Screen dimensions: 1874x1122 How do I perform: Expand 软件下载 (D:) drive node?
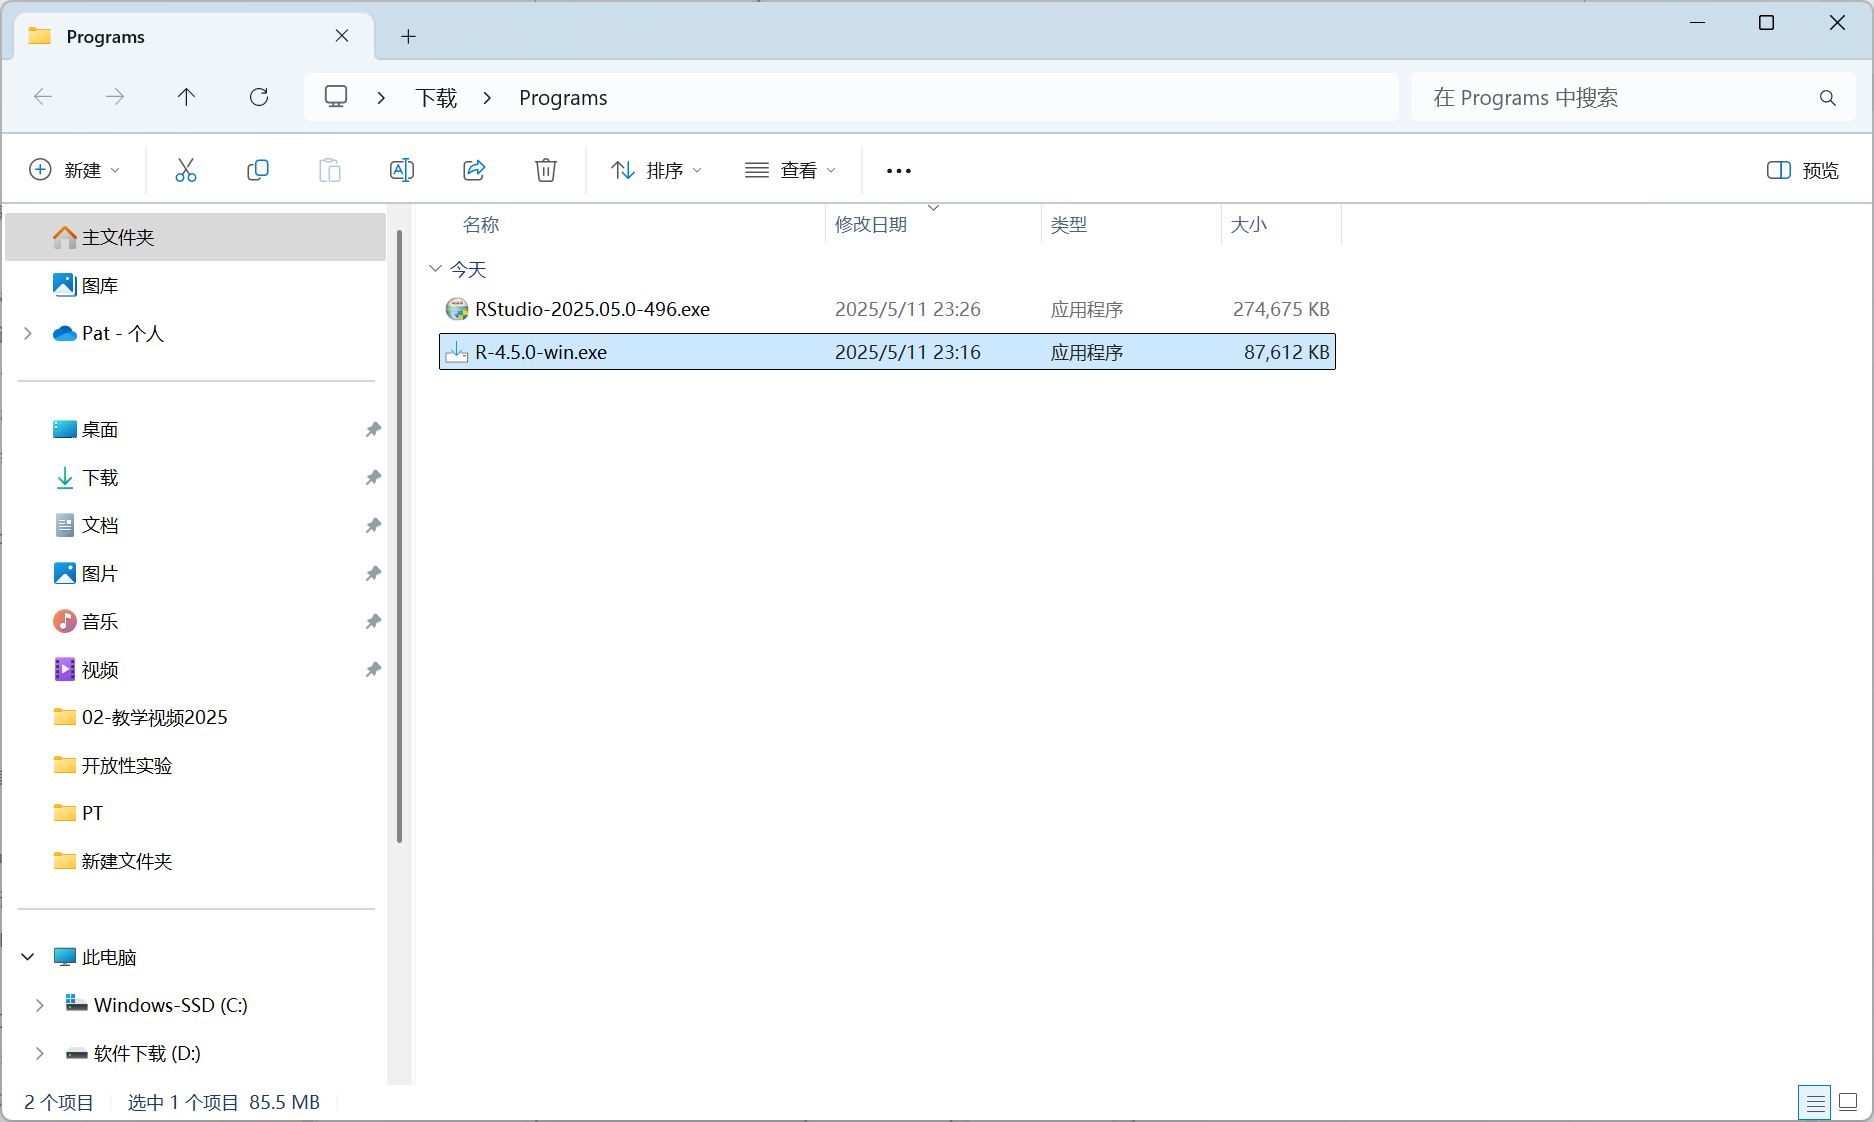[39, 1053]
